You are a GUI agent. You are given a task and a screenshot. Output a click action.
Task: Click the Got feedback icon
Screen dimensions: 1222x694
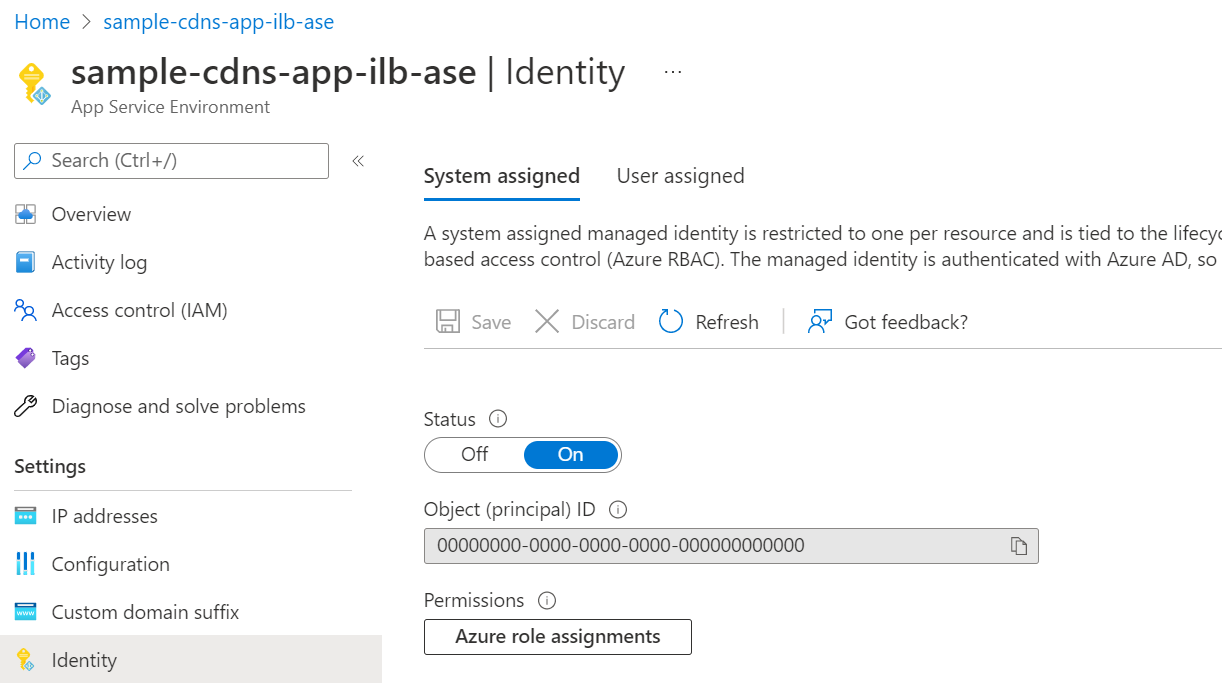coord(820,322)
